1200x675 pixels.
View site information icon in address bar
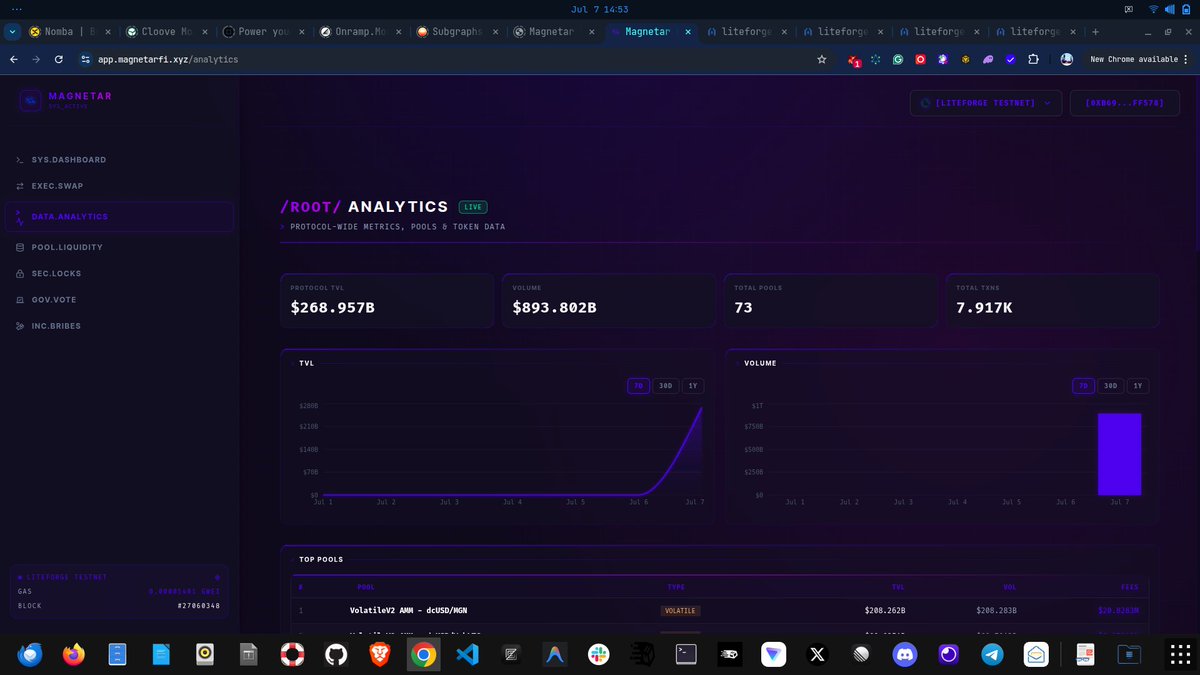click(x=86, y=59)
